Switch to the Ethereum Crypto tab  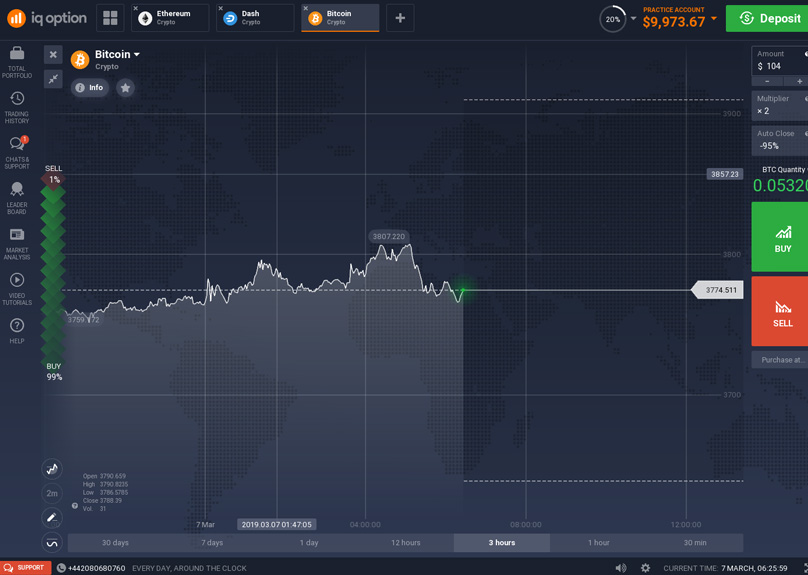(x=171, y=18)
